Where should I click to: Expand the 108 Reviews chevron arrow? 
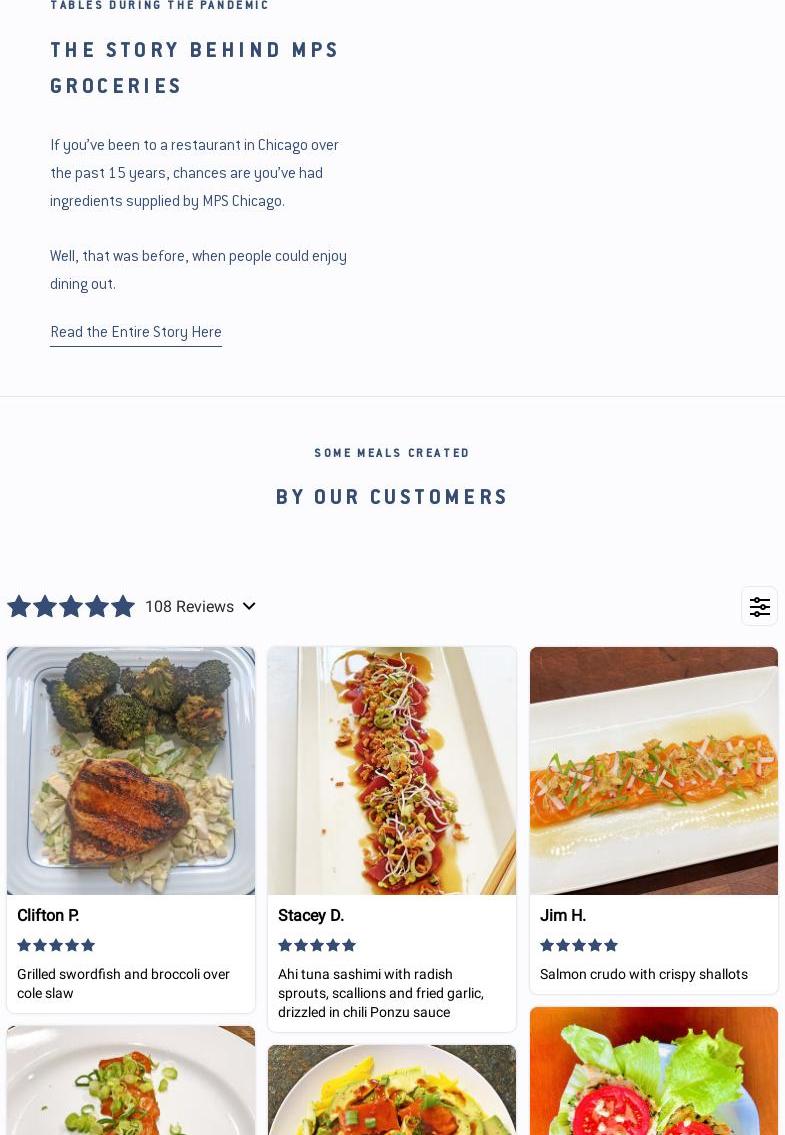(249, 606)
